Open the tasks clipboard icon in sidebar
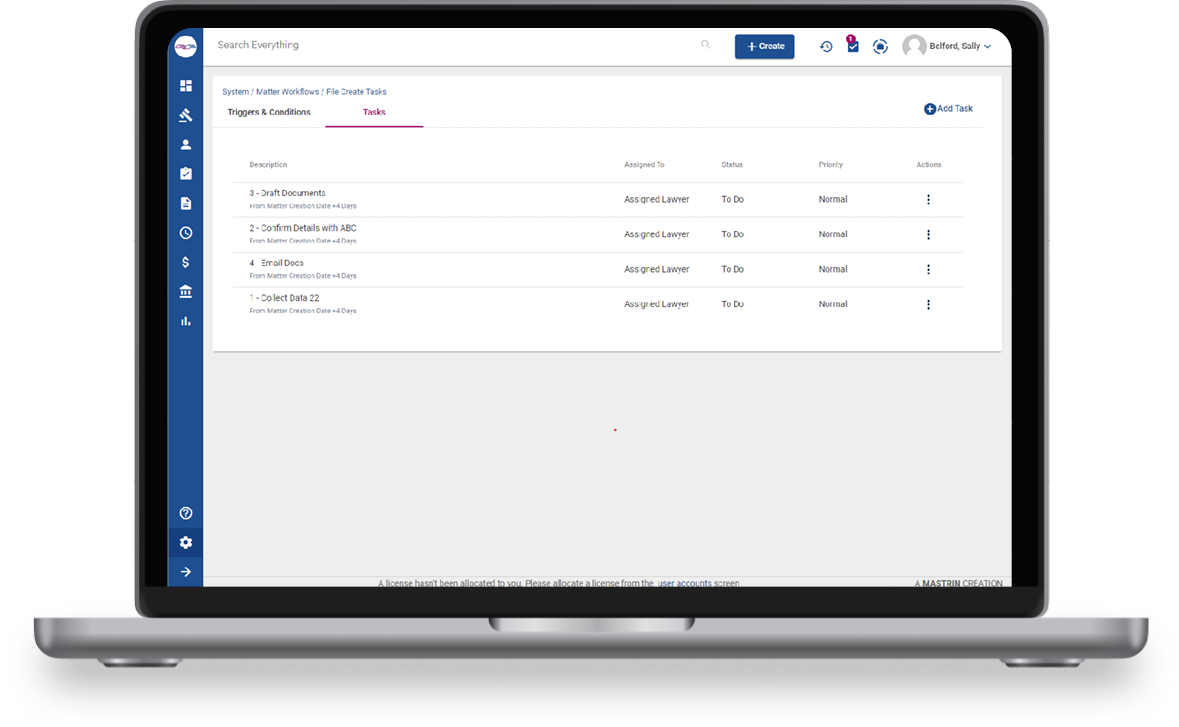The image size is (1179, 727). pyautogui.click(x=186, y=174)
